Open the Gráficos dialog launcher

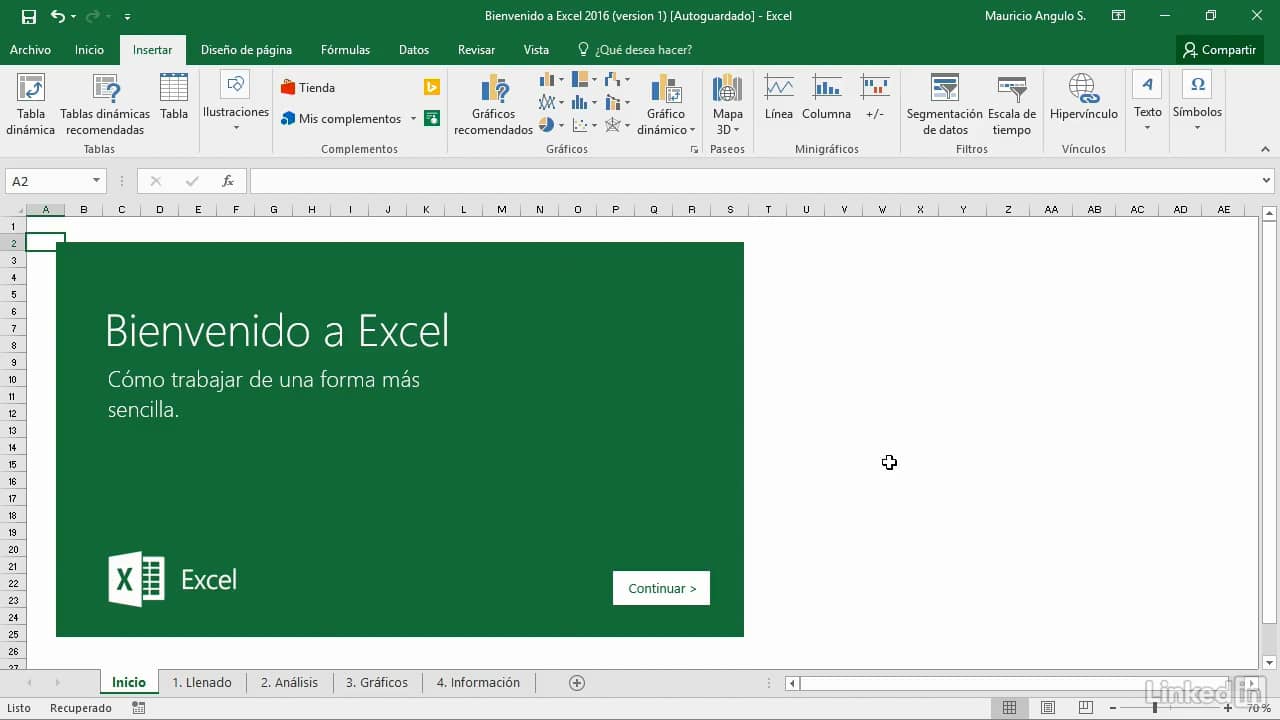tap(694, 149)
